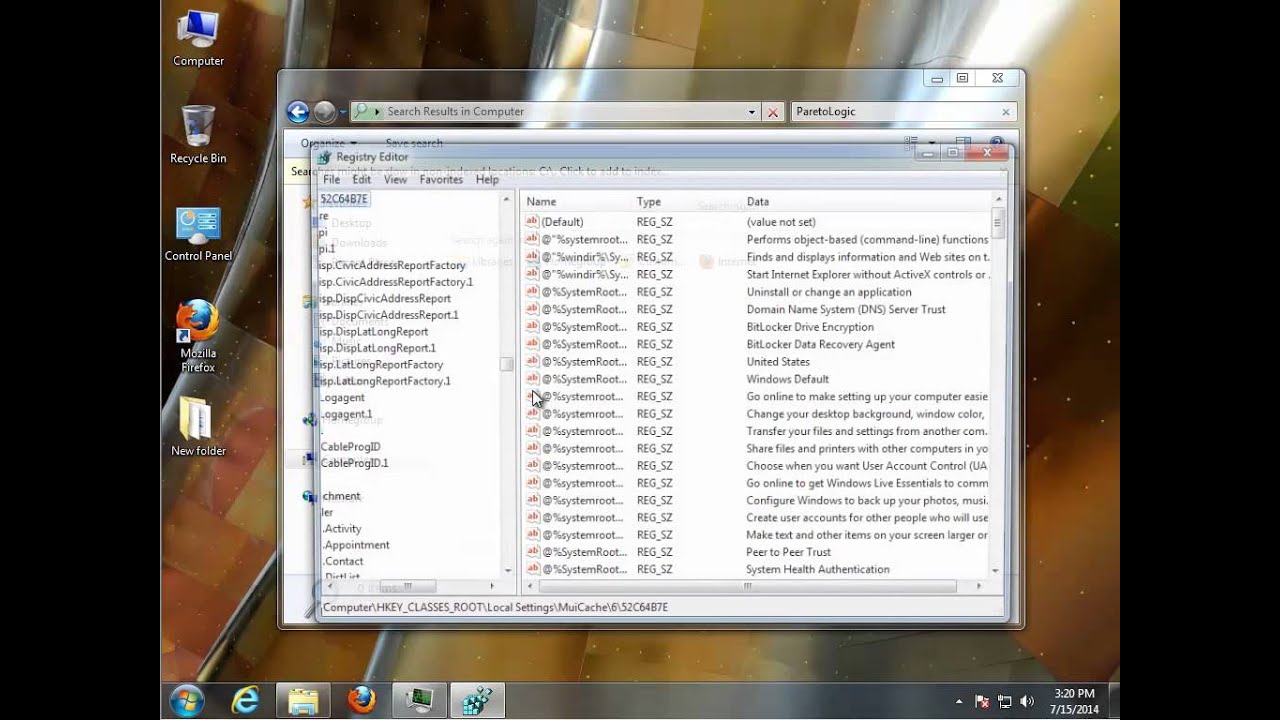Switch to Registry Editor taskbar button
Viewport: 1280px width, 720px height.
point(477,700)
